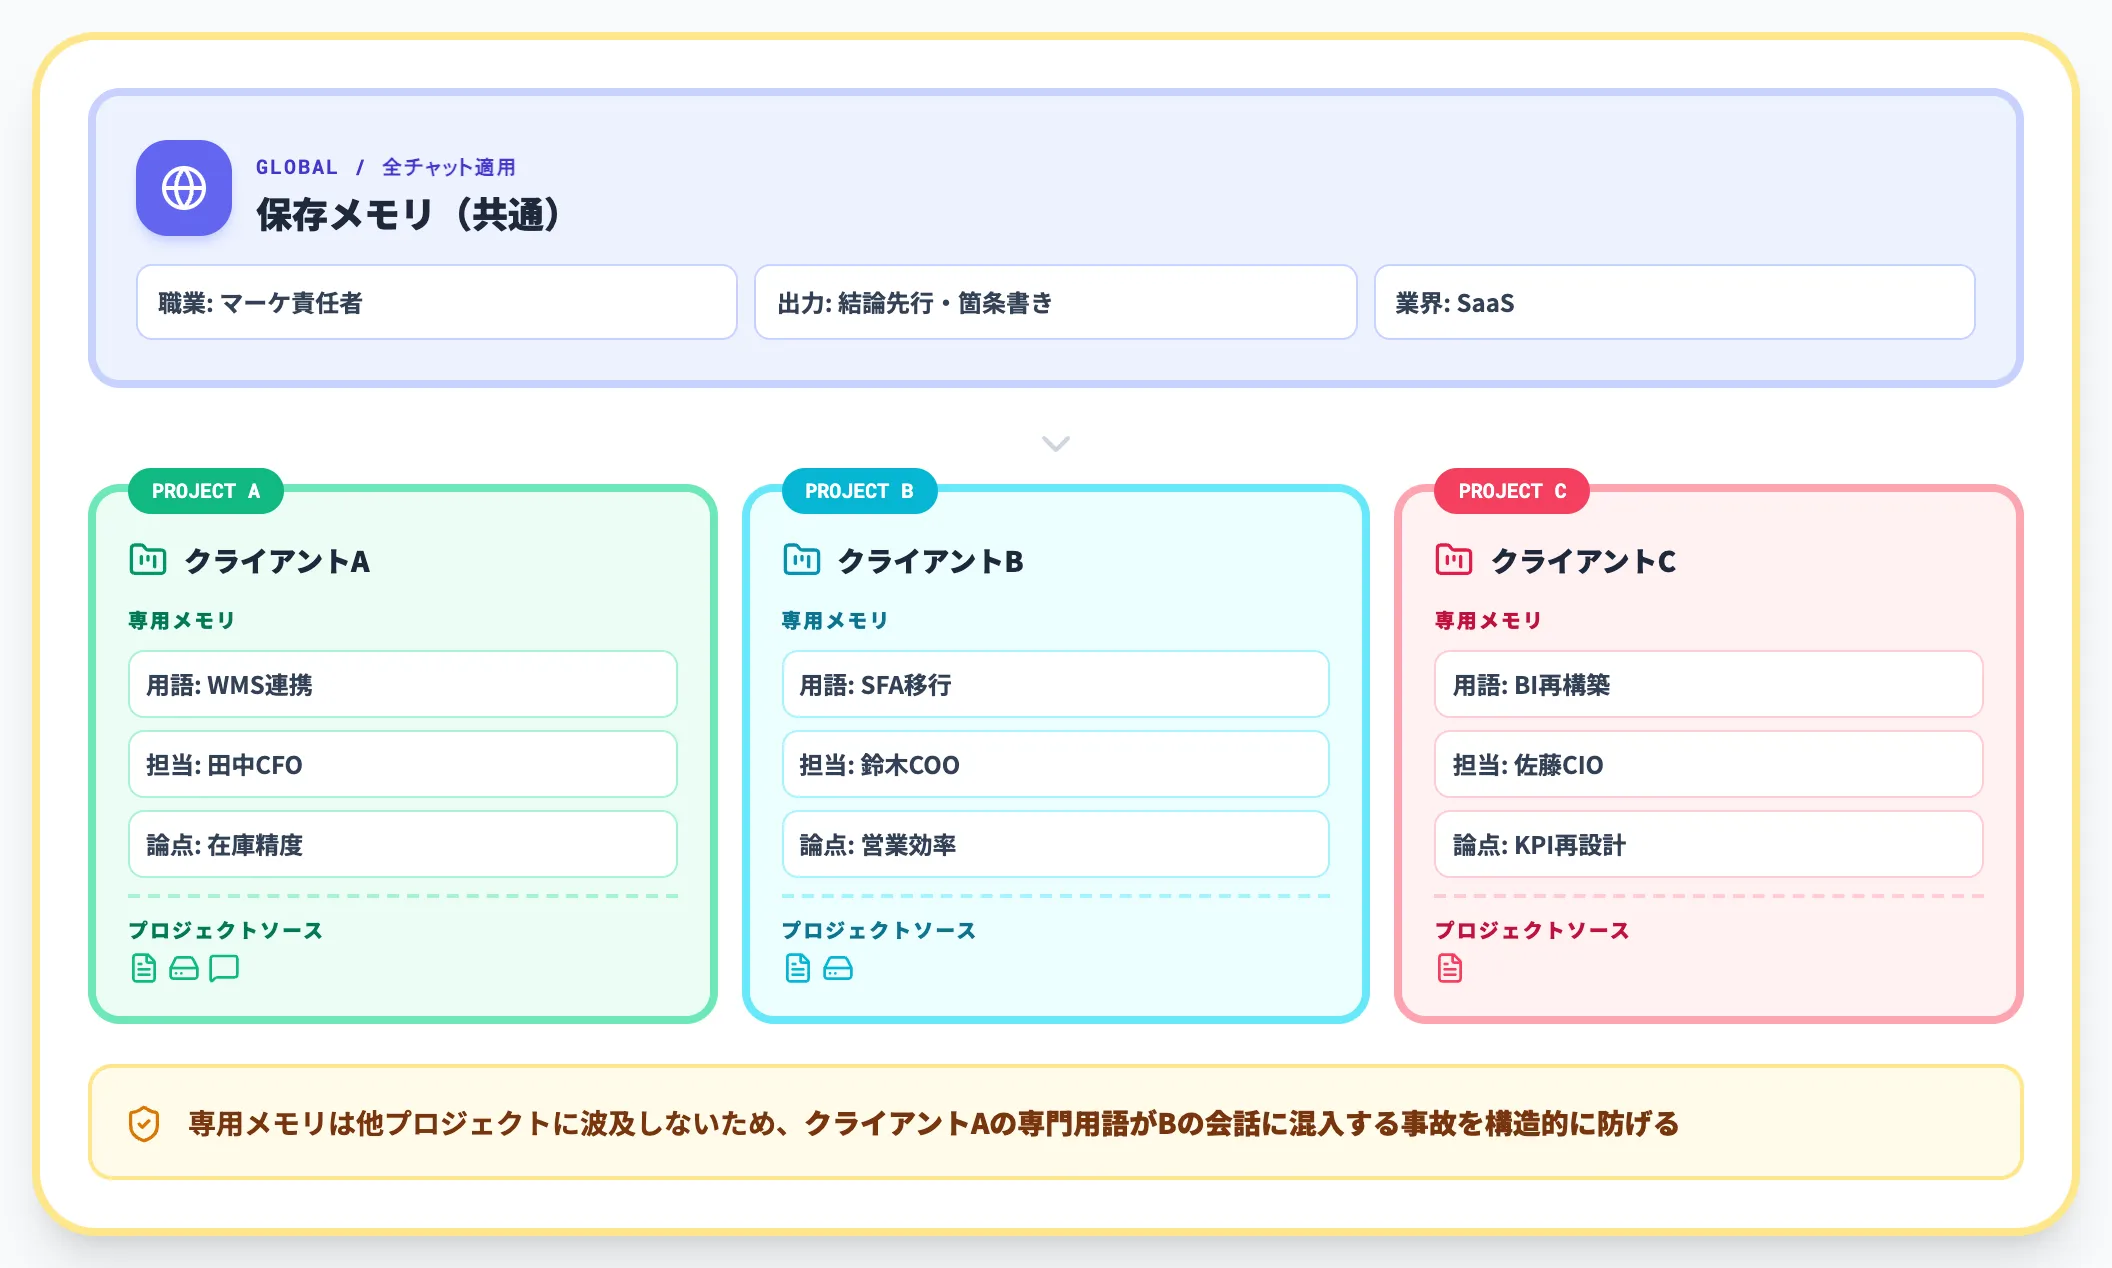The height and width of the screenshot is (1268, 2112).
Task: Click the クライアントB project title
Action: click(x=930, y=561)
